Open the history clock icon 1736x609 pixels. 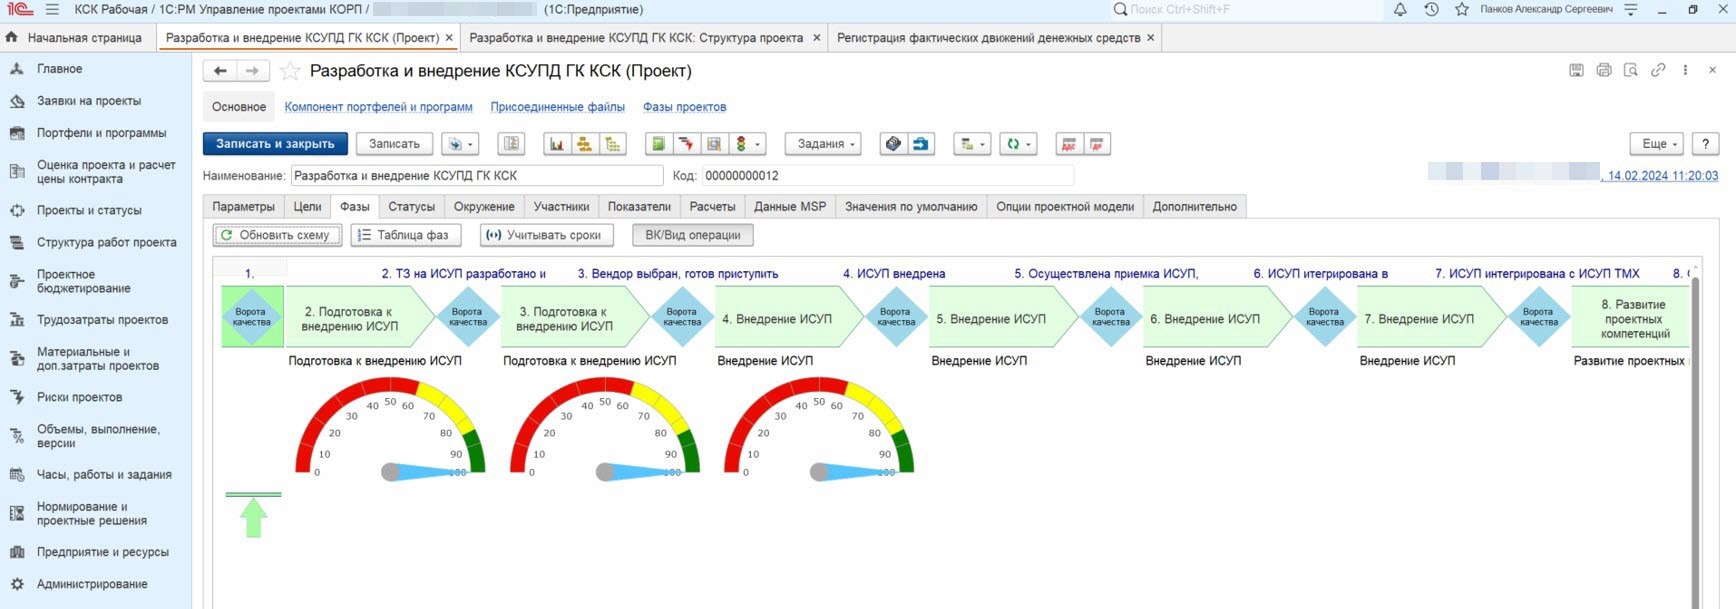tap(1431, 10)
